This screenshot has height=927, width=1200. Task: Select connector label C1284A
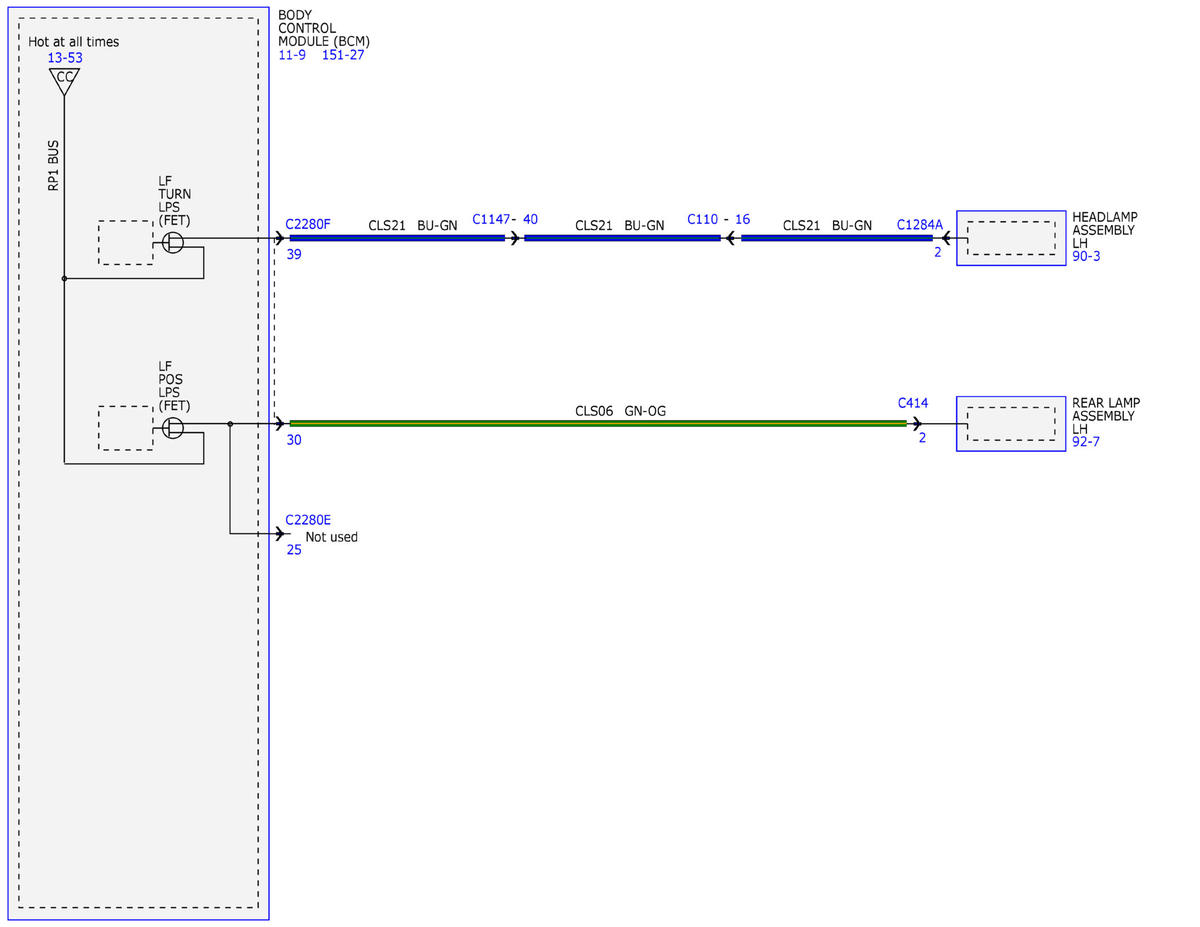920,225
